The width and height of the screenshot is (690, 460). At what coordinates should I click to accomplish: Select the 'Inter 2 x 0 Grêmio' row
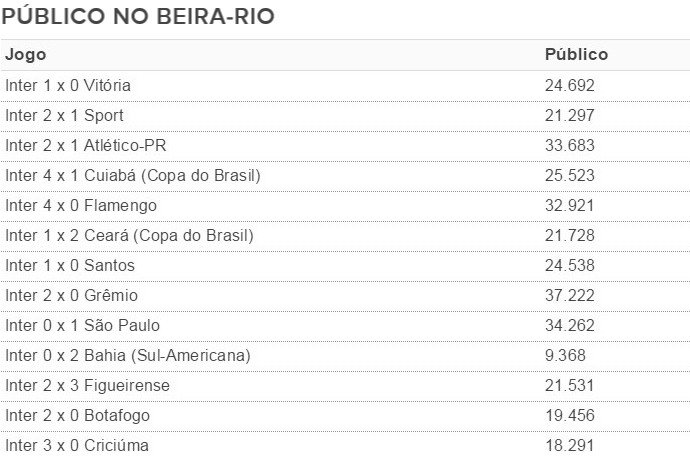click(345, 296)
